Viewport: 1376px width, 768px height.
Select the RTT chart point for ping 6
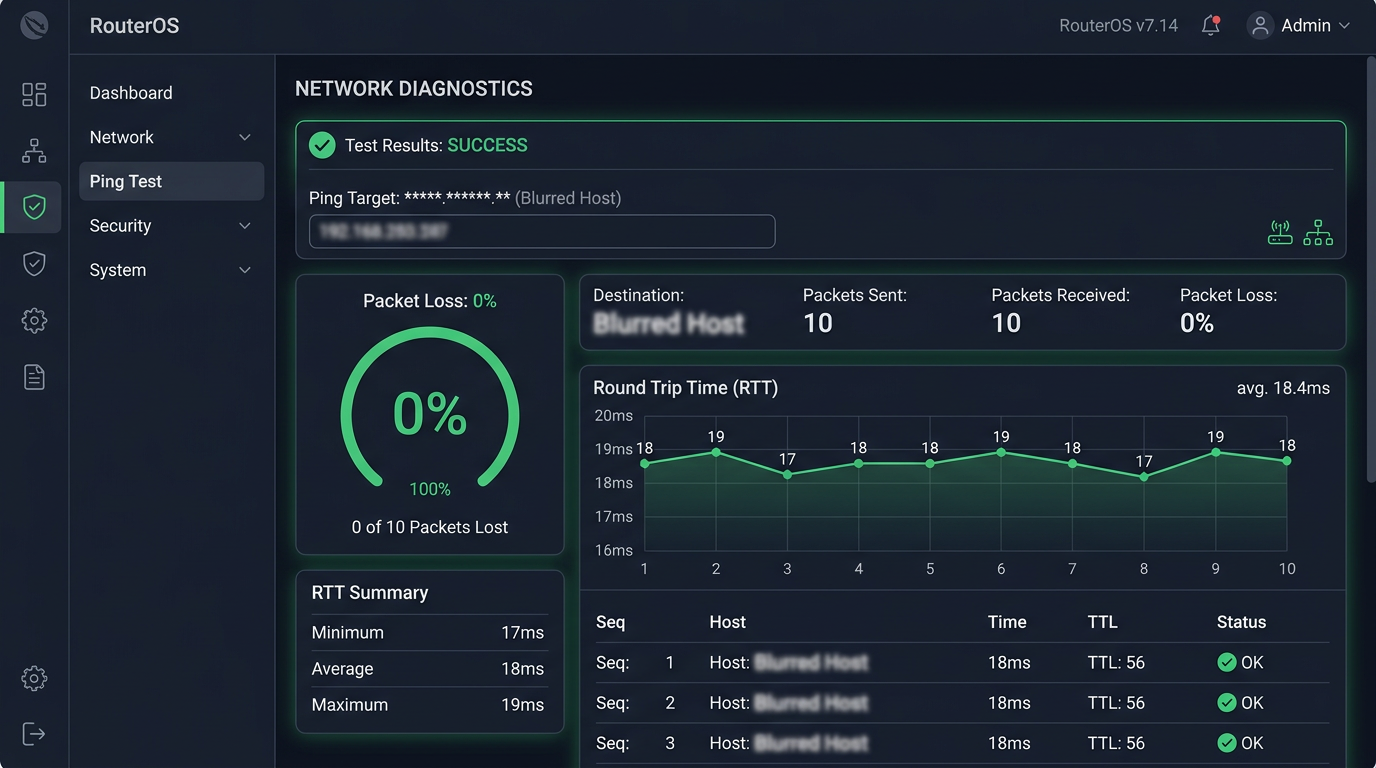(1001, 452)
